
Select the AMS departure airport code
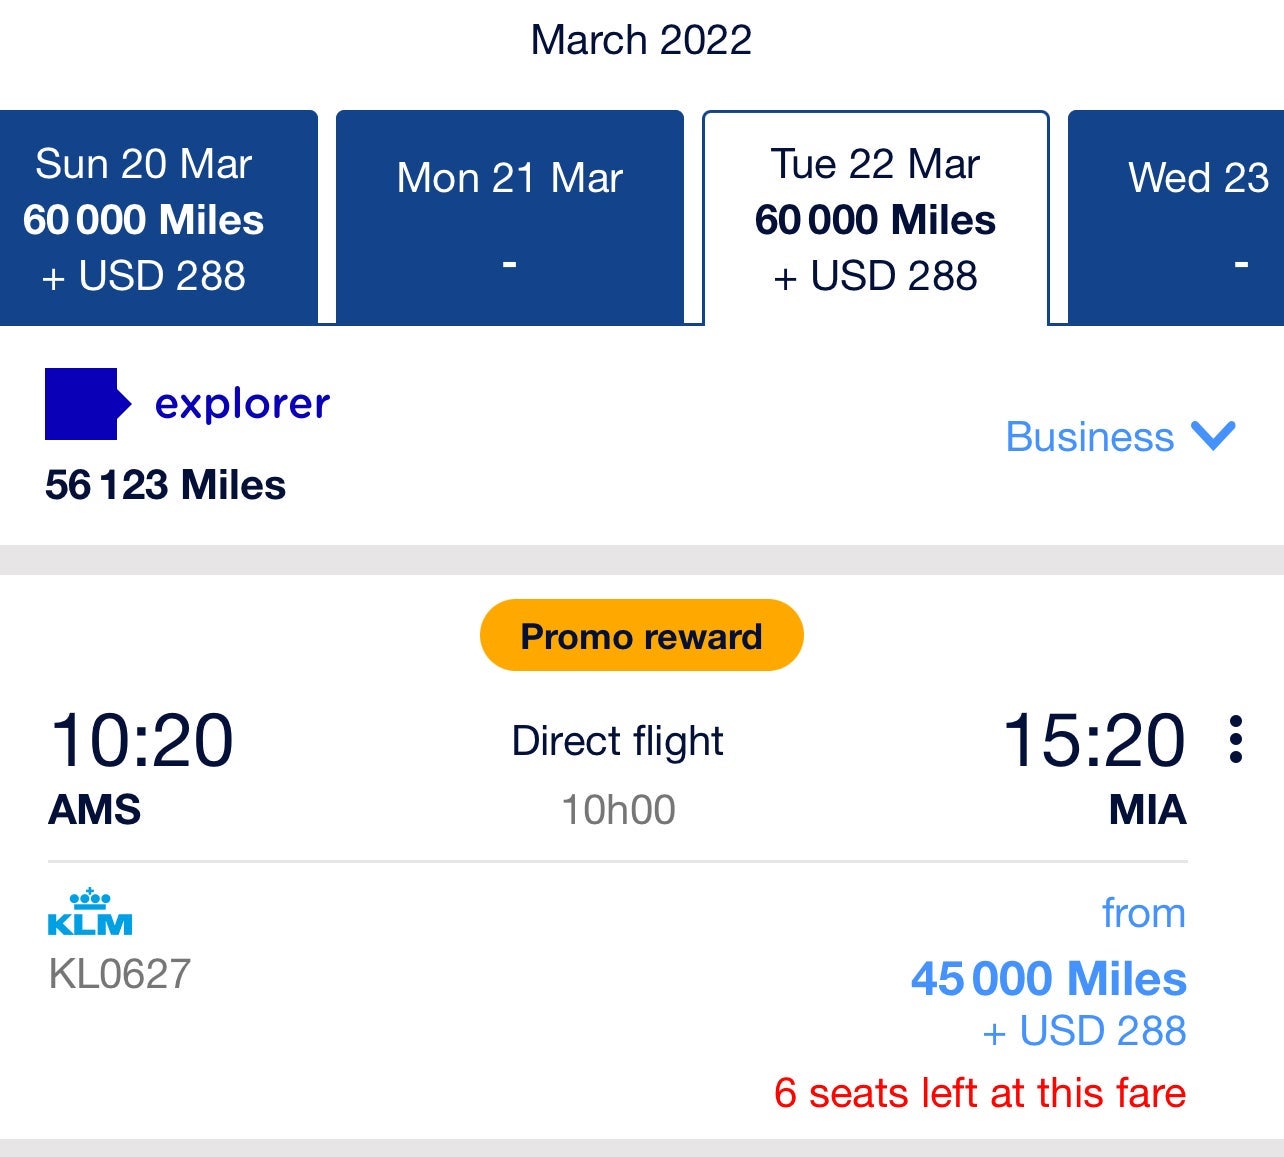(x=93, y=811)
